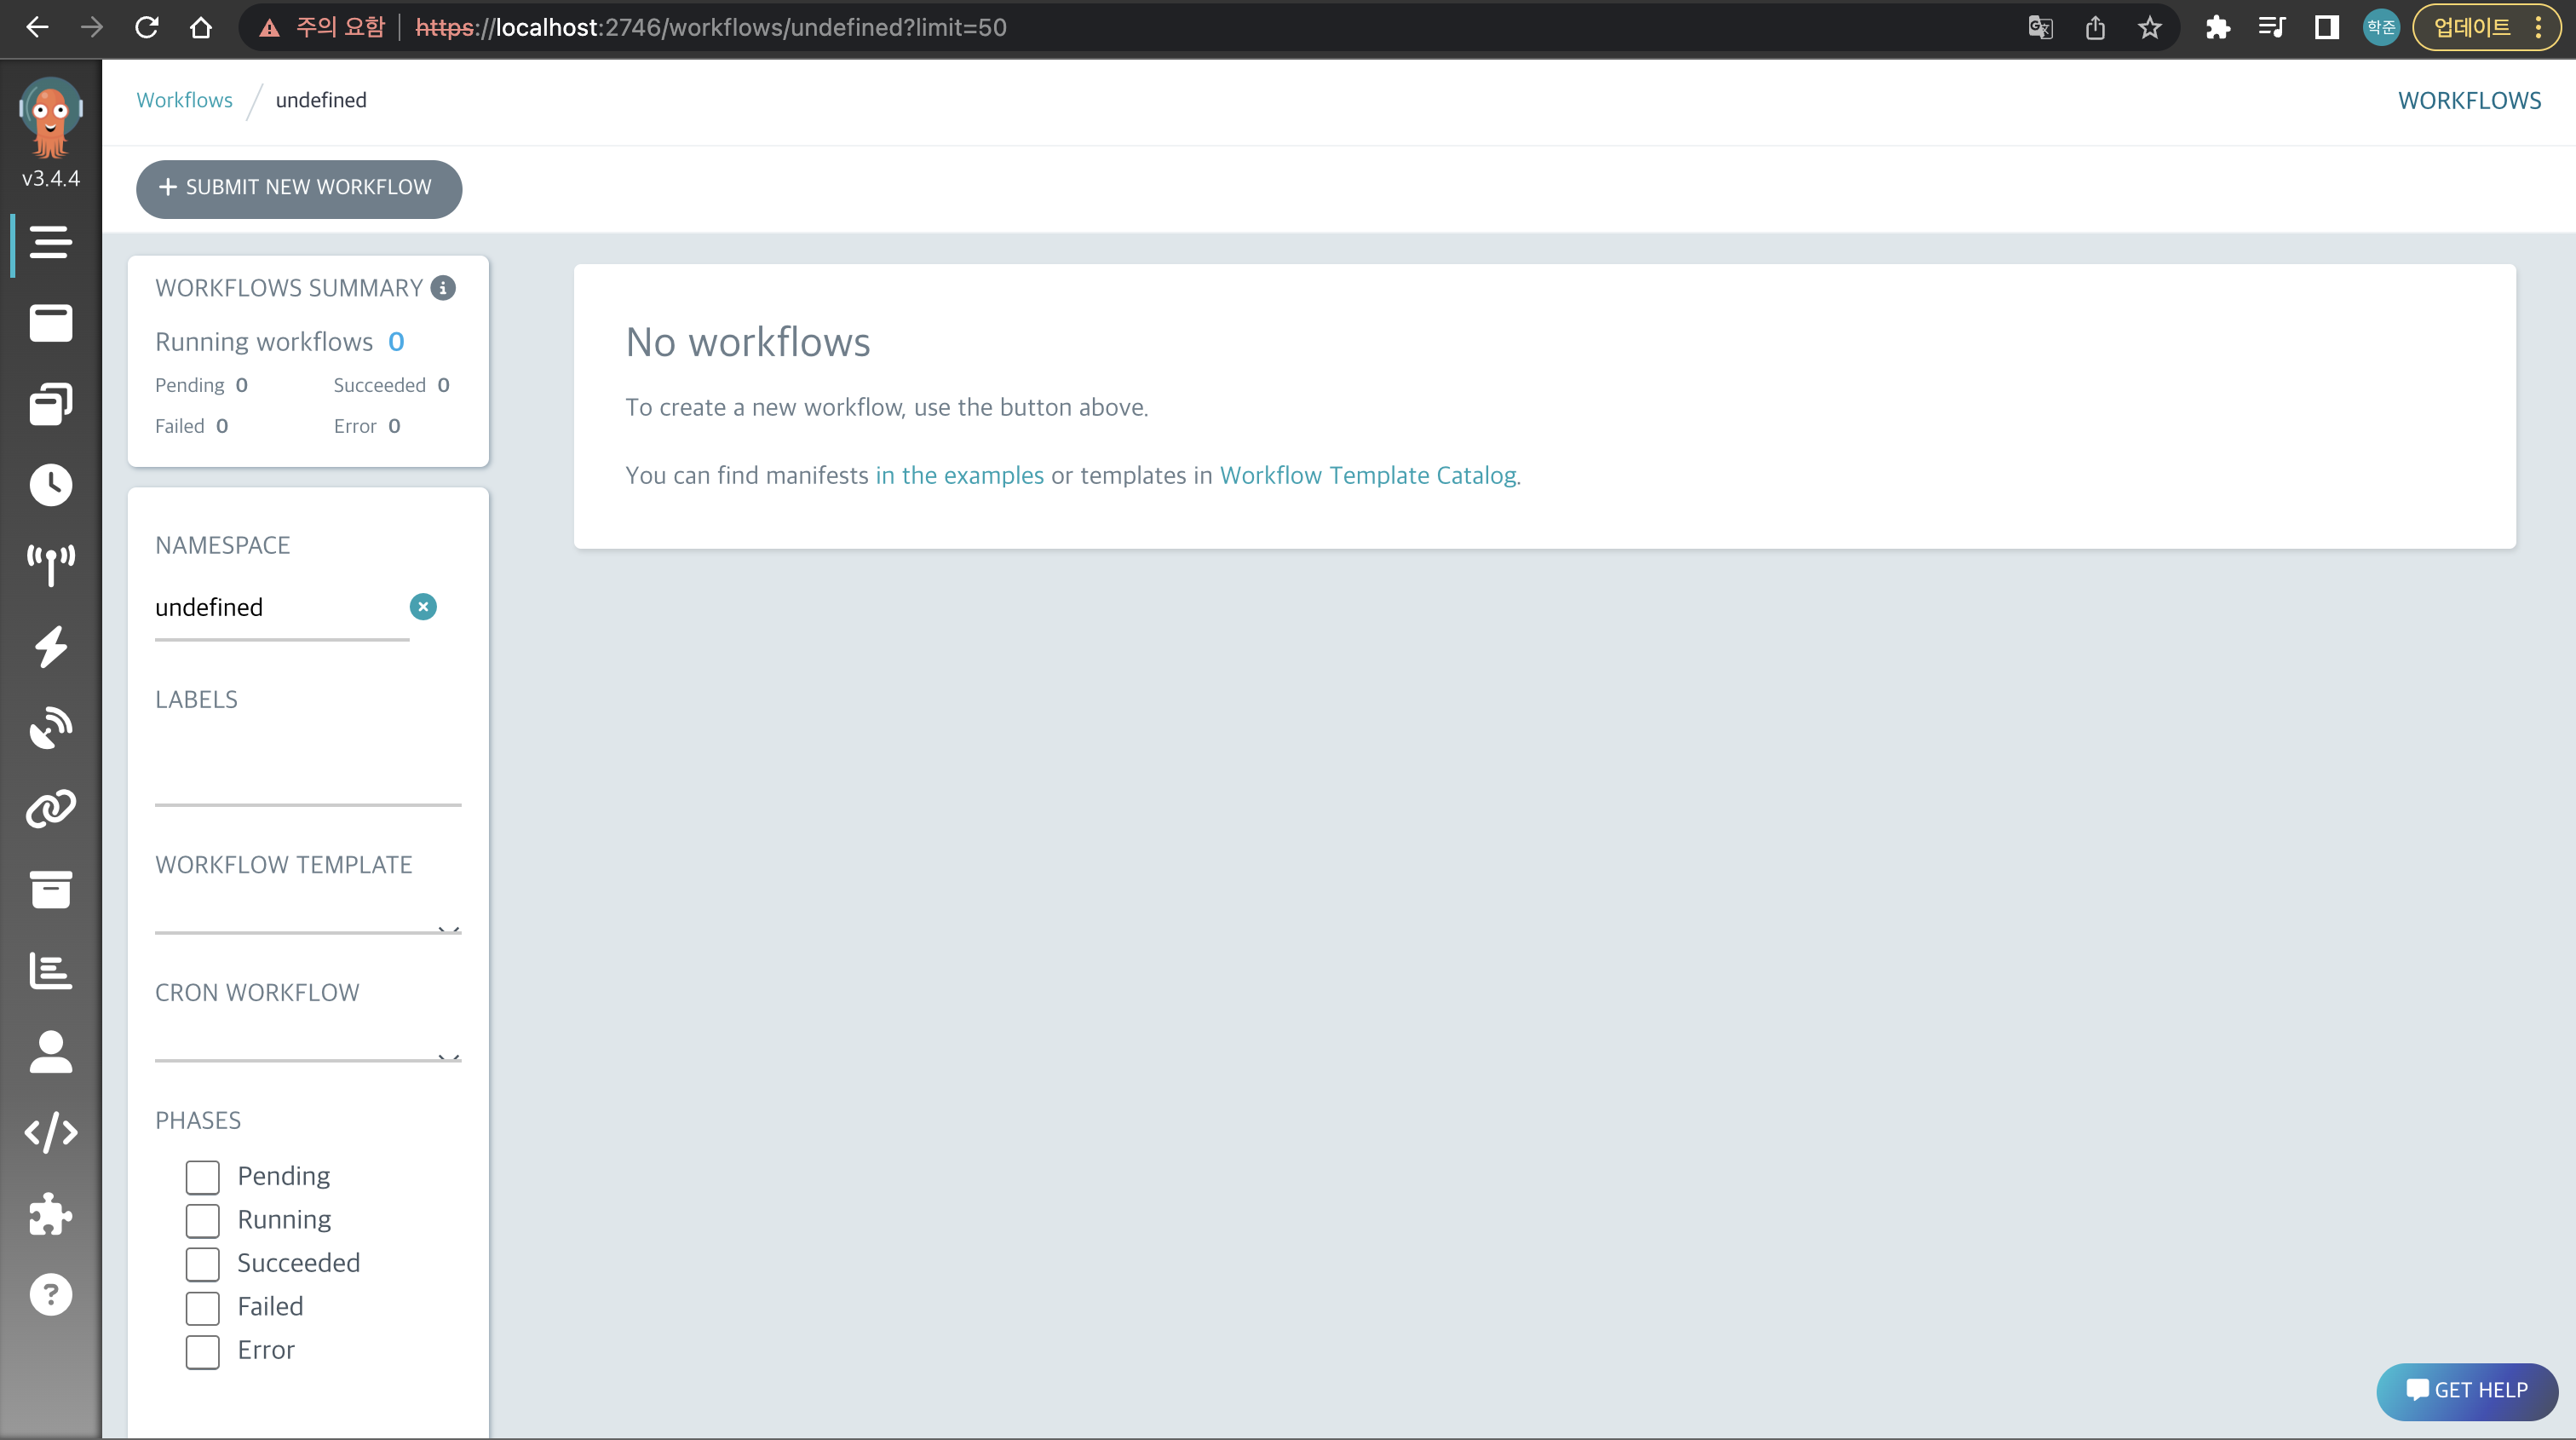The image size is (2576, 1440).
Task: Open Workflow Templates from the sidebar
Action: 50,323
